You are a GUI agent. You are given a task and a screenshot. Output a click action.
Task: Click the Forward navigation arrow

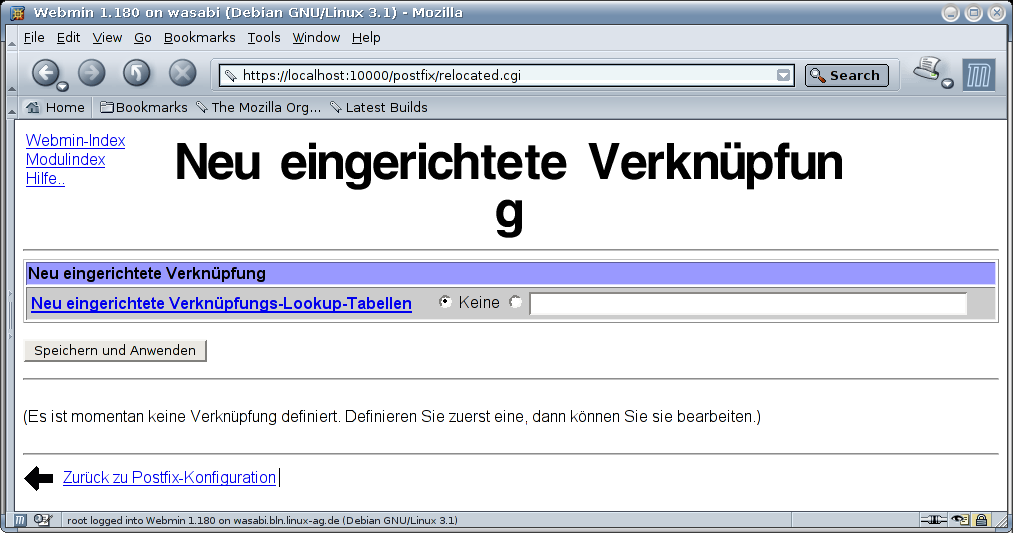(92, 73)
